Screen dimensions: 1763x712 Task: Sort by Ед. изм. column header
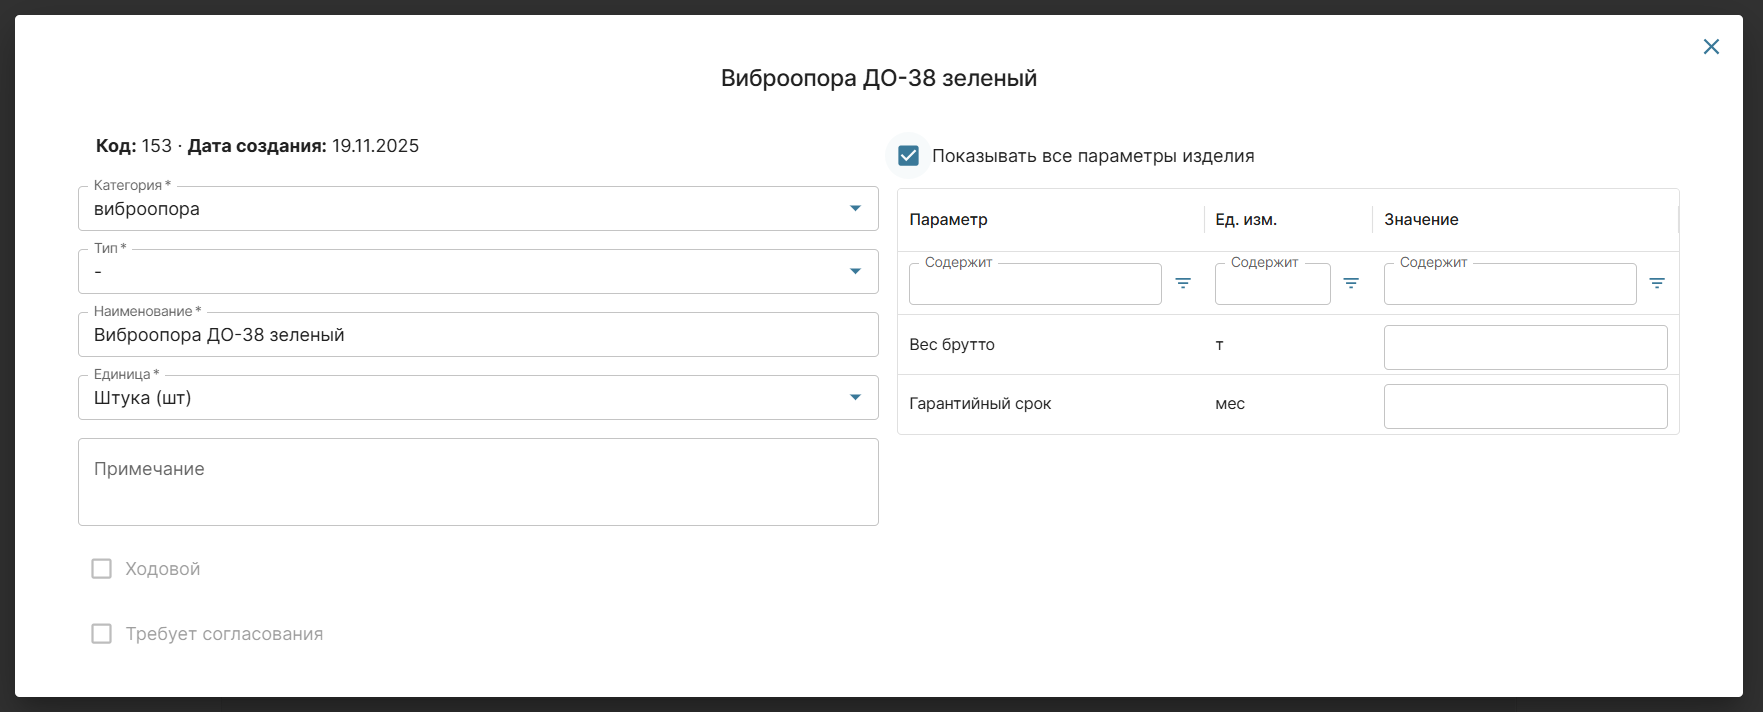[x=1246, y=220]
